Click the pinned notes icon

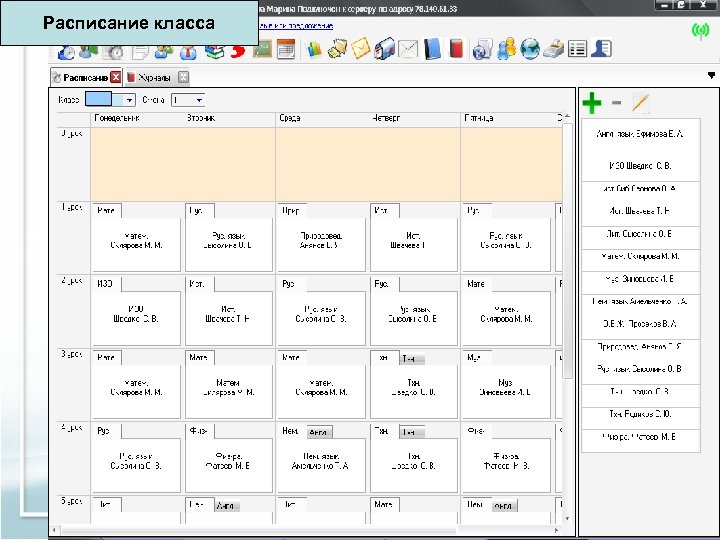pos(338,49)
